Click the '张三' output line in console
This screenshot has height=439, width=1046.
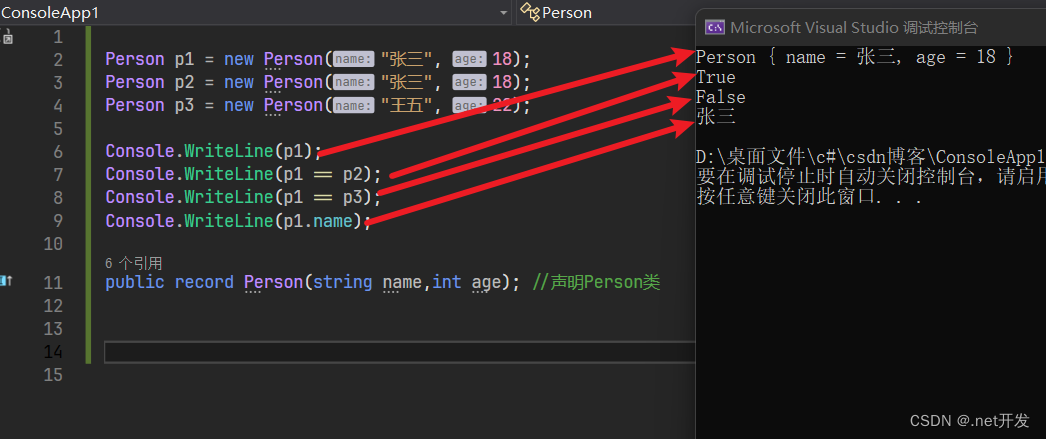[716, 118]
